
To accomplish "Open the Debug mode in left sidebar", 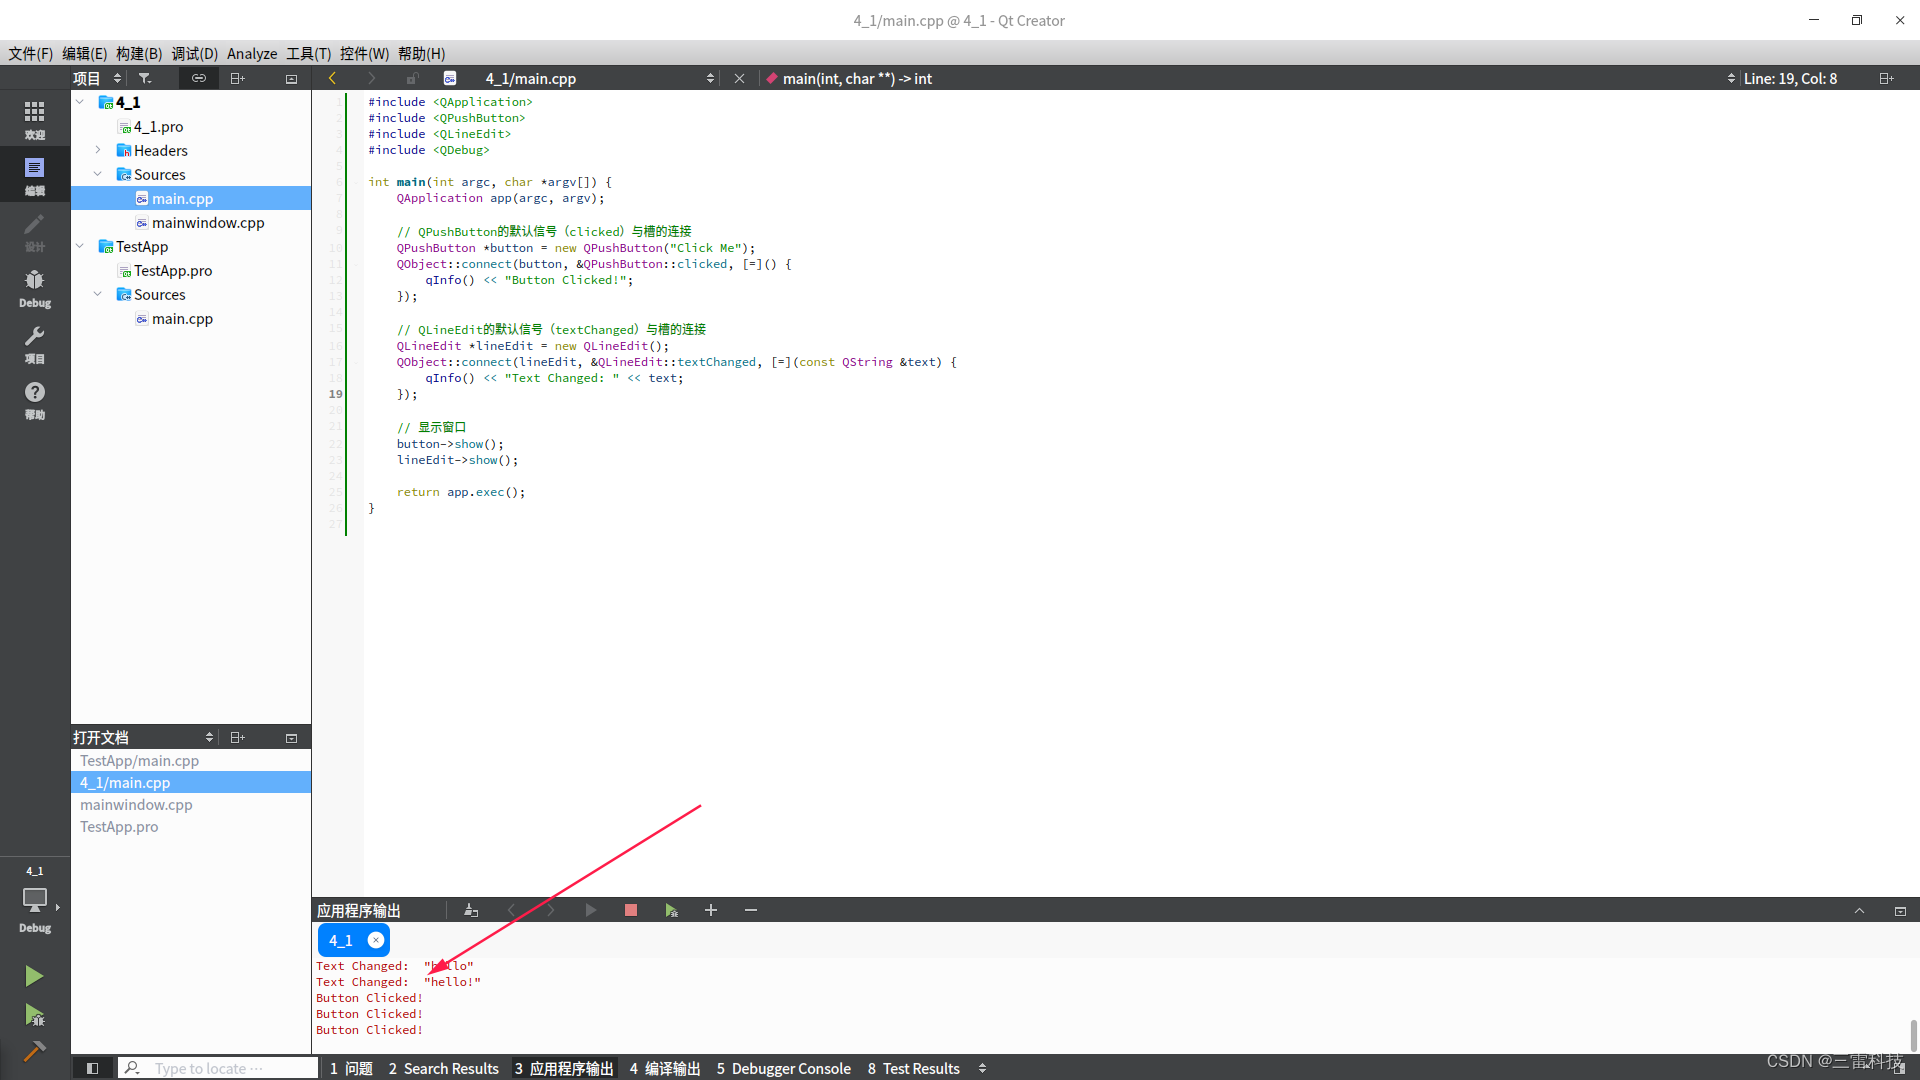I will [x=34, y=288].
